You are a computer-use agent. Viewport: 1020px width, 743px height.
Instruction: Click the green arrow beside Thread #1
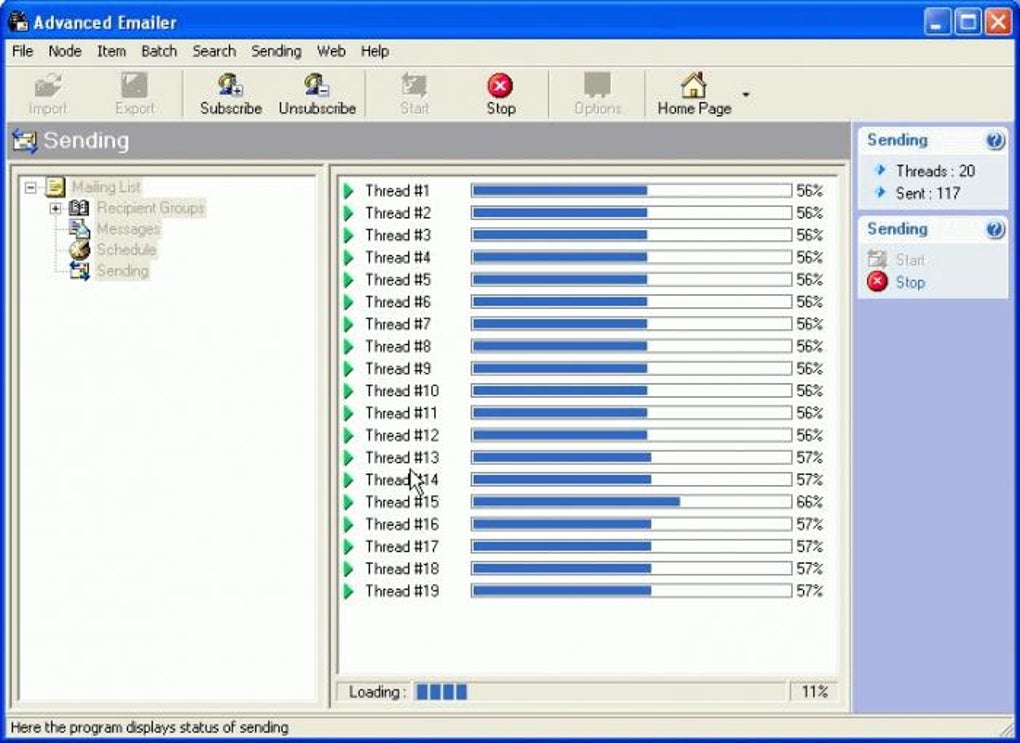(349, 191)
